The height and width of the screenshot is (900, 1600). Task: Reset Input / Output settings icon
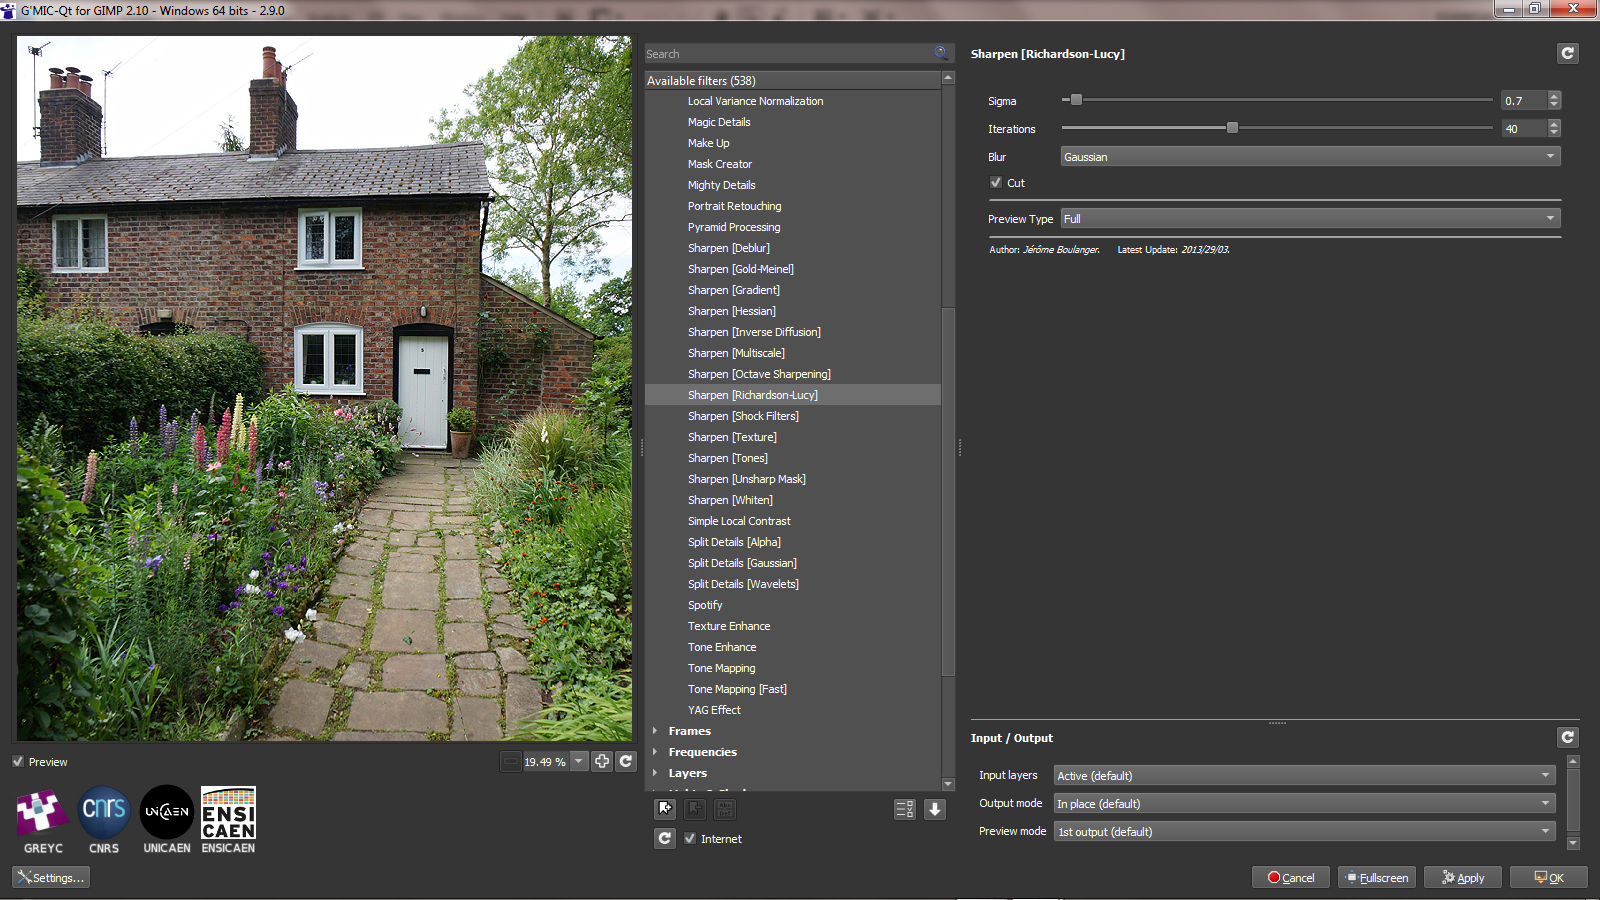point(1567,737)
